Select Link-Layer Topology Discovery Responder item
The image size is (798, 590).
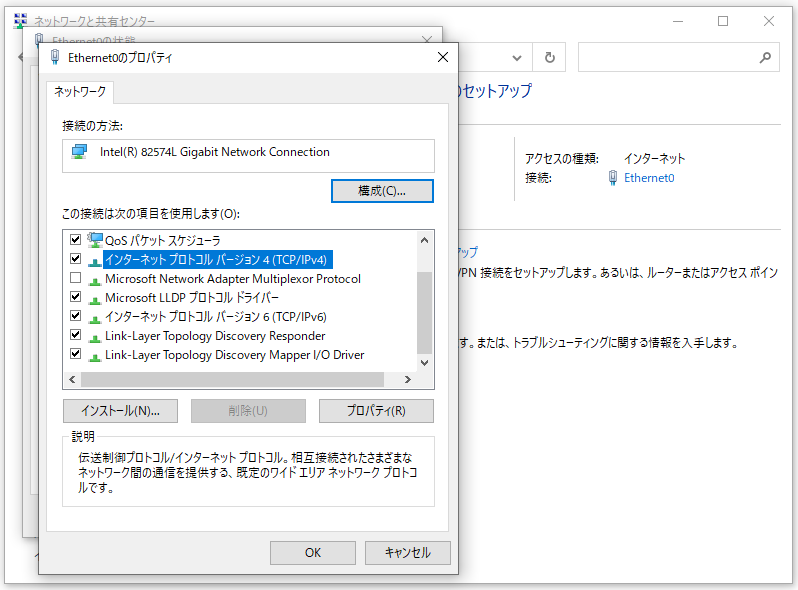pos(215,336)
